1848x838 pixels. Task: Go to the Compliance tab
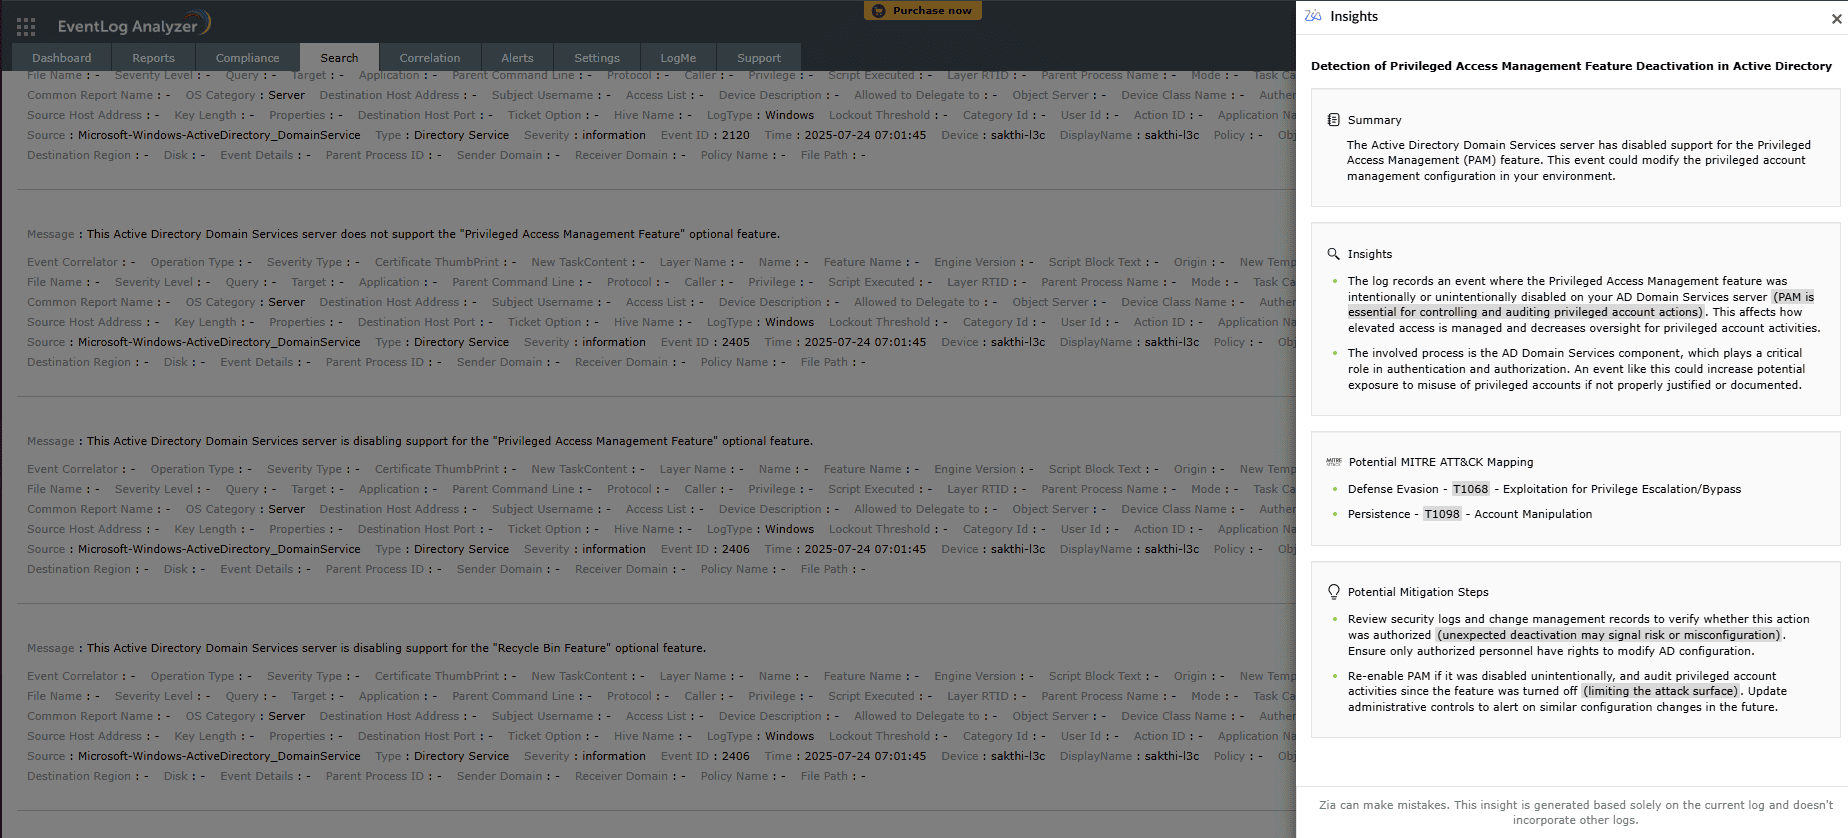tap(247, 58)
